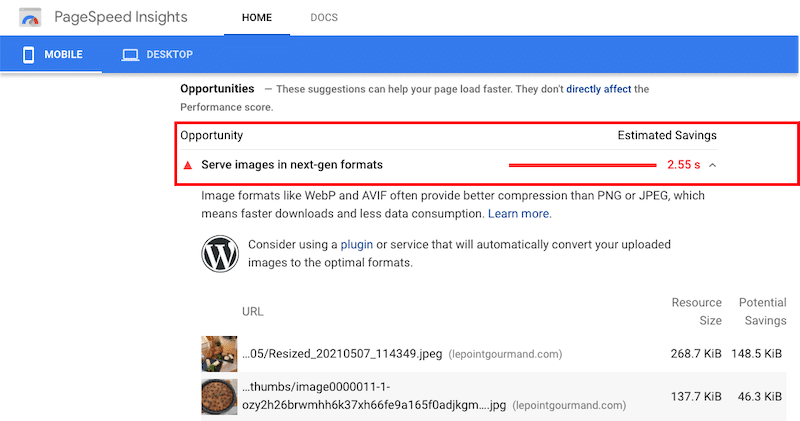This screenshot has height=421, width=800.
Task: Click the PageSpeed Insights title text
Action: coord(121,17)
